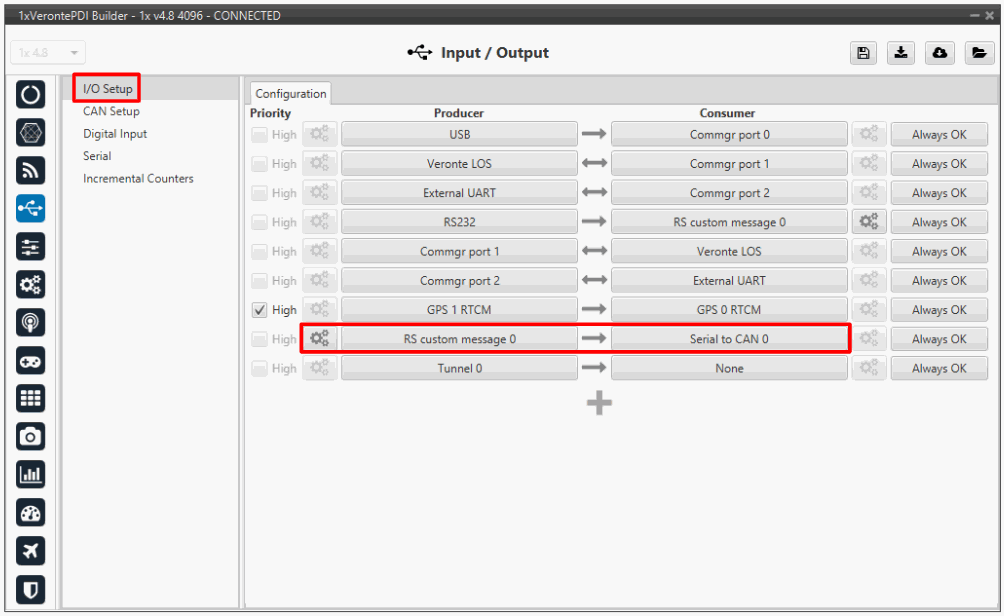Uncheck the High priority box for GPS 1 RTCM
1004x616 pixels.
(x=260, y=310)
